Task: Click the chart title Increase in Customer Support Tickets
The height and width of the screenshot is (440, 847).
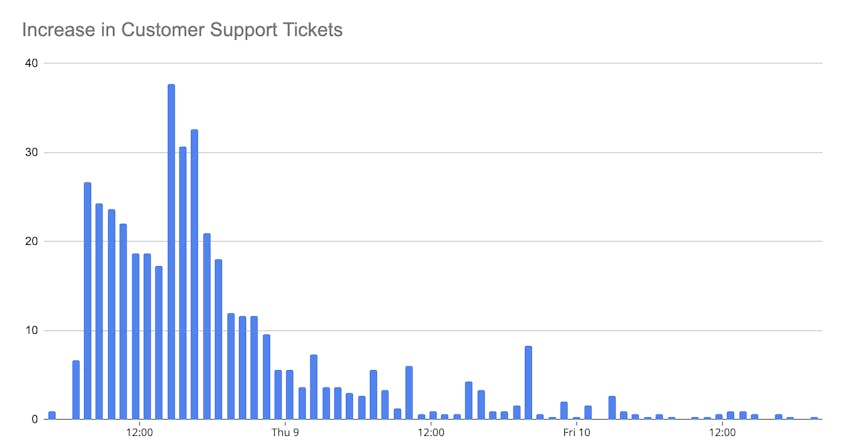Action: click(182, 30)
